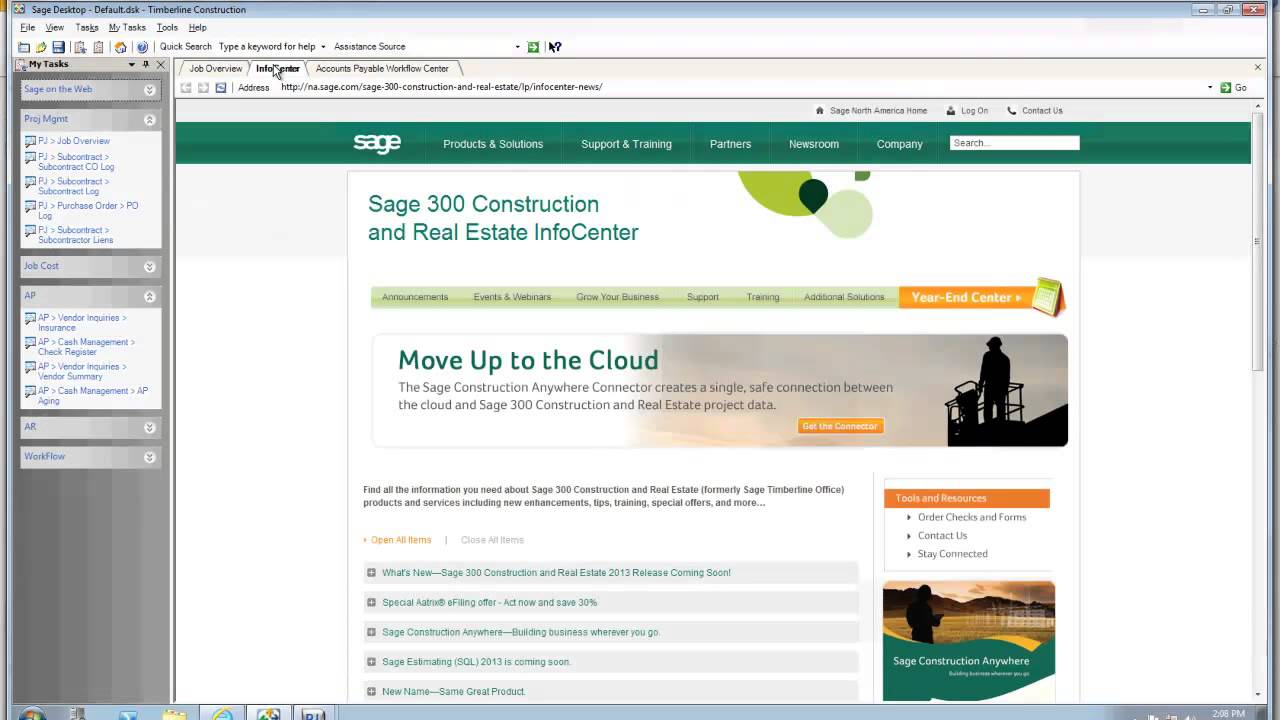
Task: Click the Sage logo in green banner
Action: (377, 143)
